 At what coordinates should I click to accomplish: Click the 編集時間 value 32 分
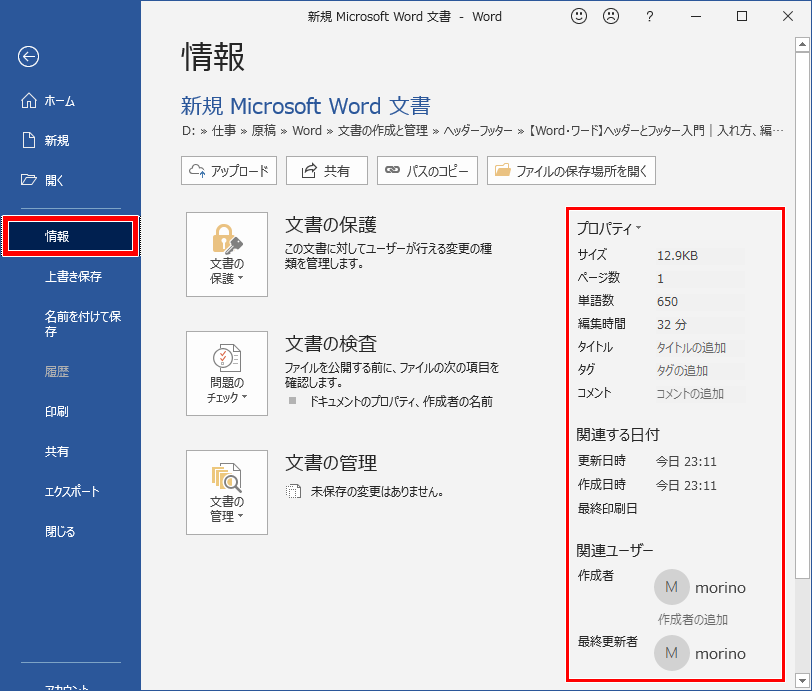tap(672, 325)
